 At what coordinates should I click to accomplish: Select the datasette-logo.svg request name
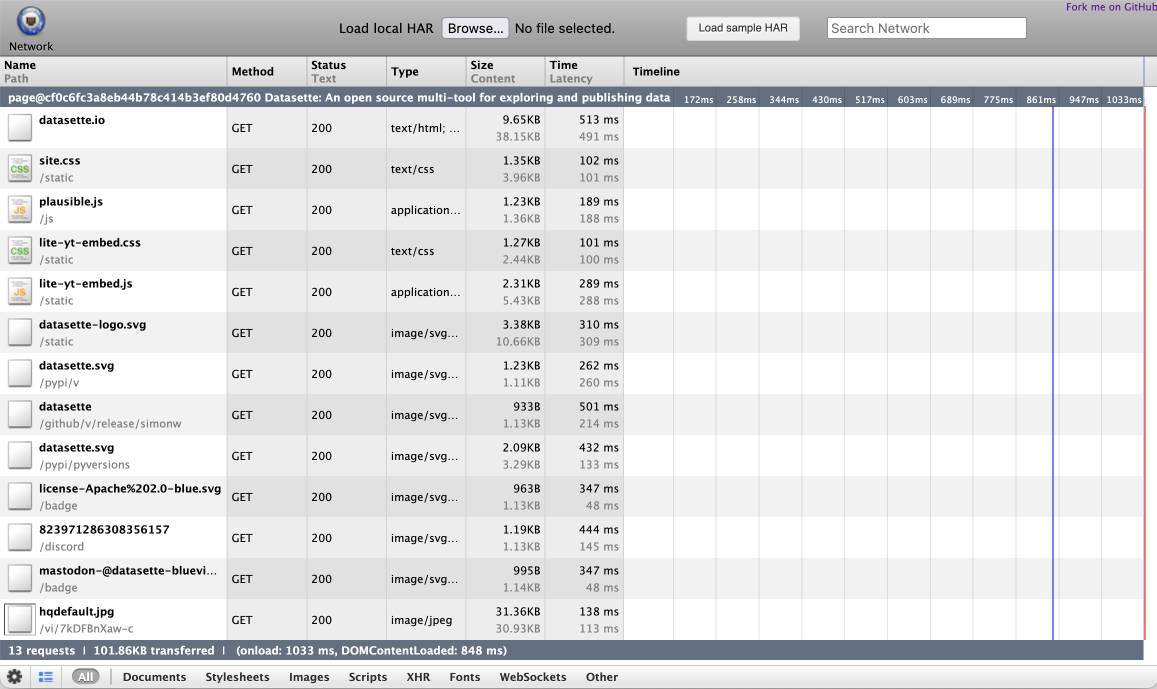(x=92, y=325)
